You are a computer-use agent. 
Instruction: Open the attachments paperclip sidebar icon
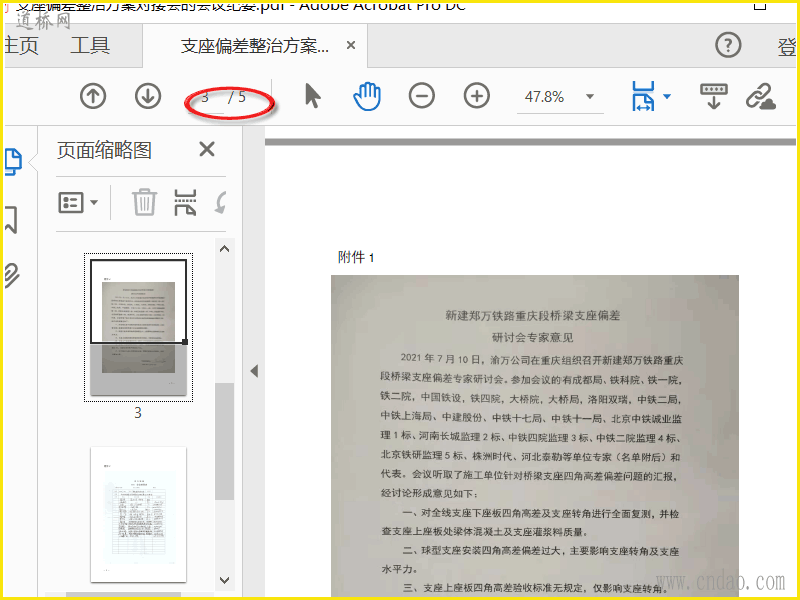(11, 276)
